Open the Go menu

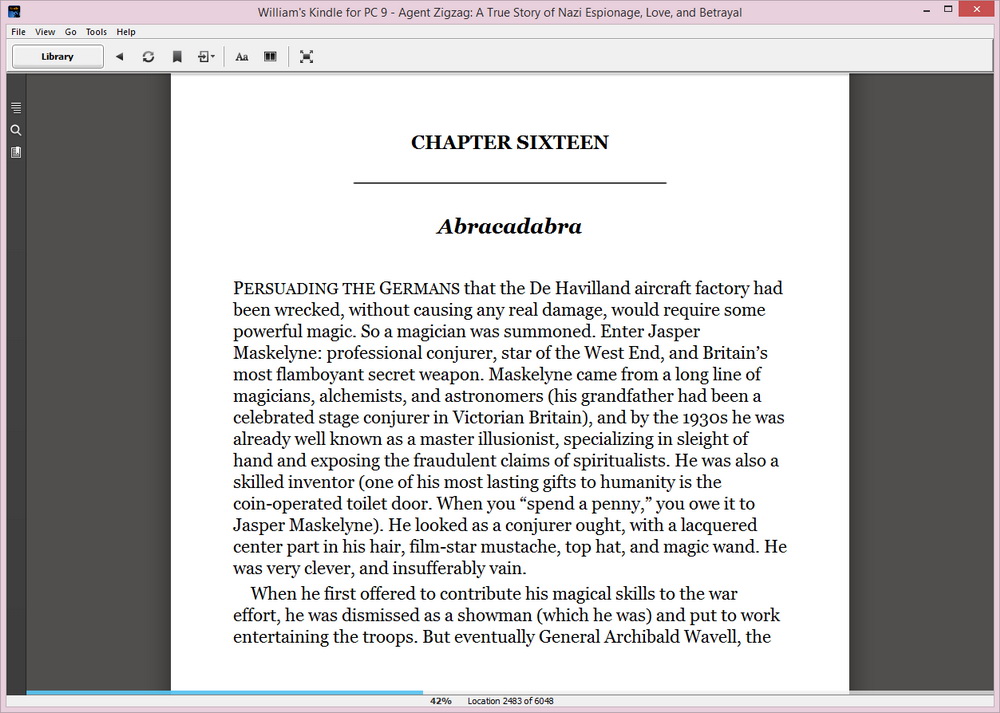(70, 32)
